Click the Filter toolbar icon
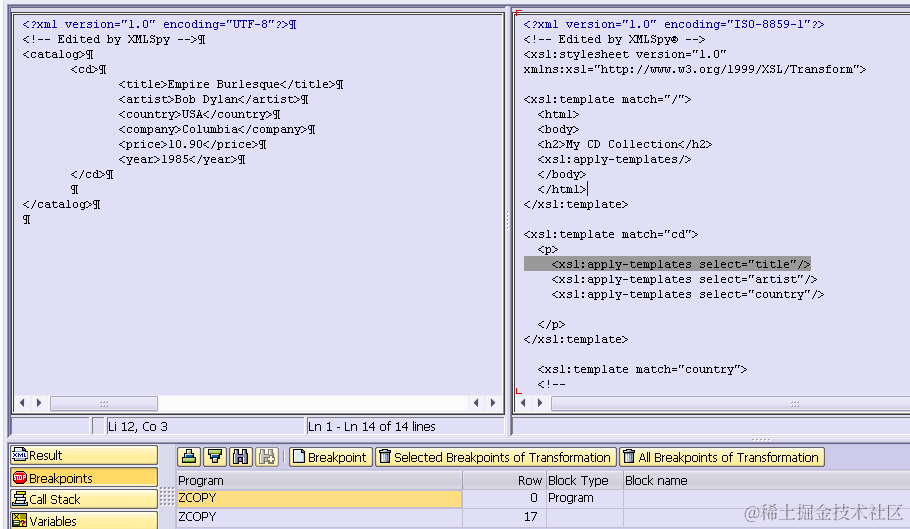This screenshot has width=910, height=529. 215,457
